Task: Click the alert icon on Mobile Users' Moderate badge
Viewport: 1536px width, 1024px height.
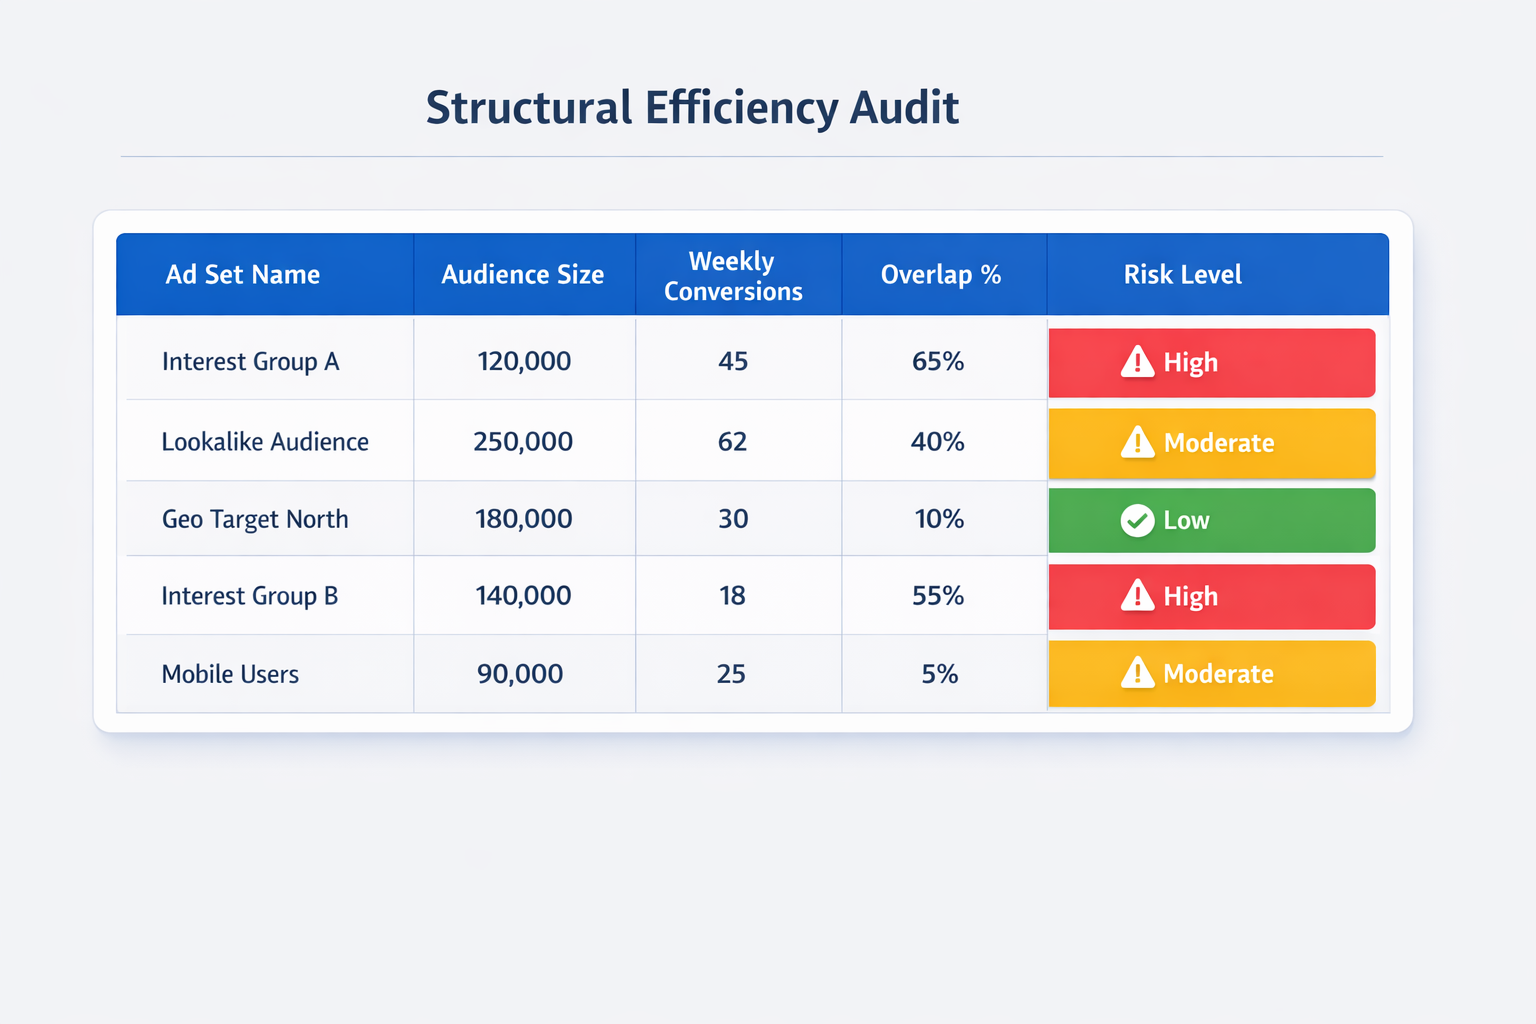Action: (1138, 674)
